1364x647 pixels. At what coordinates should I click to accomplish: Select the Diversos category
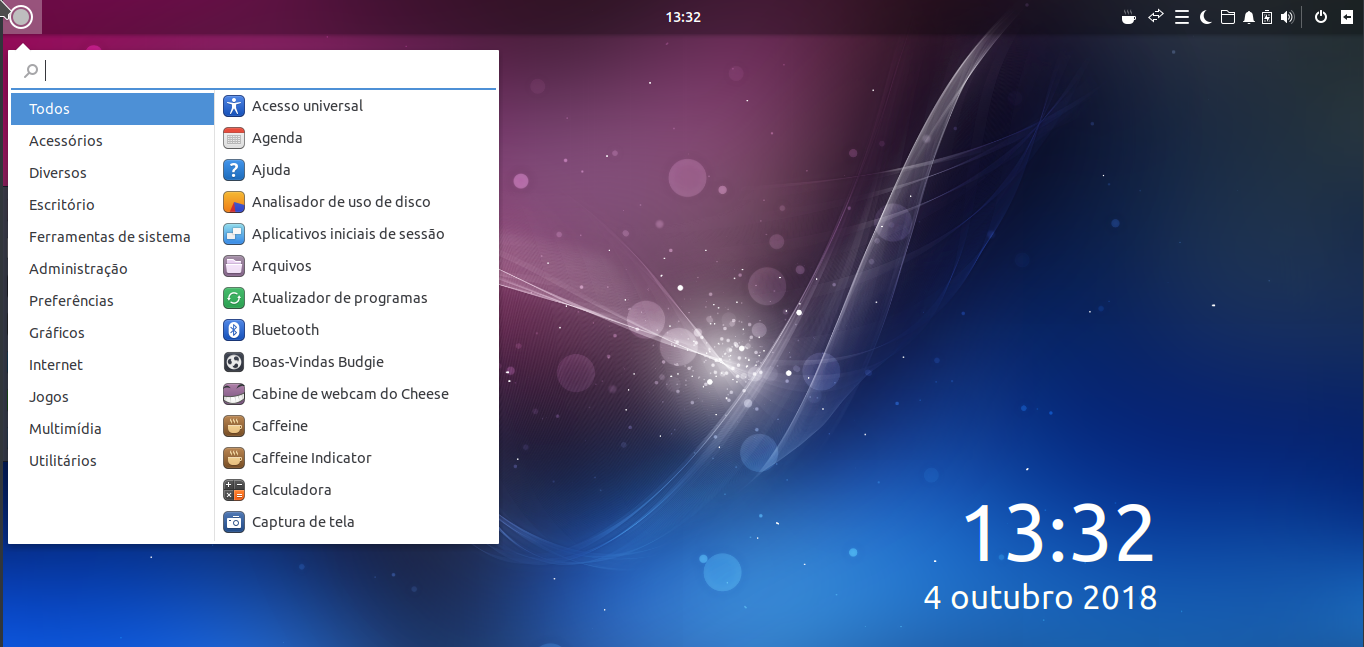113,173
